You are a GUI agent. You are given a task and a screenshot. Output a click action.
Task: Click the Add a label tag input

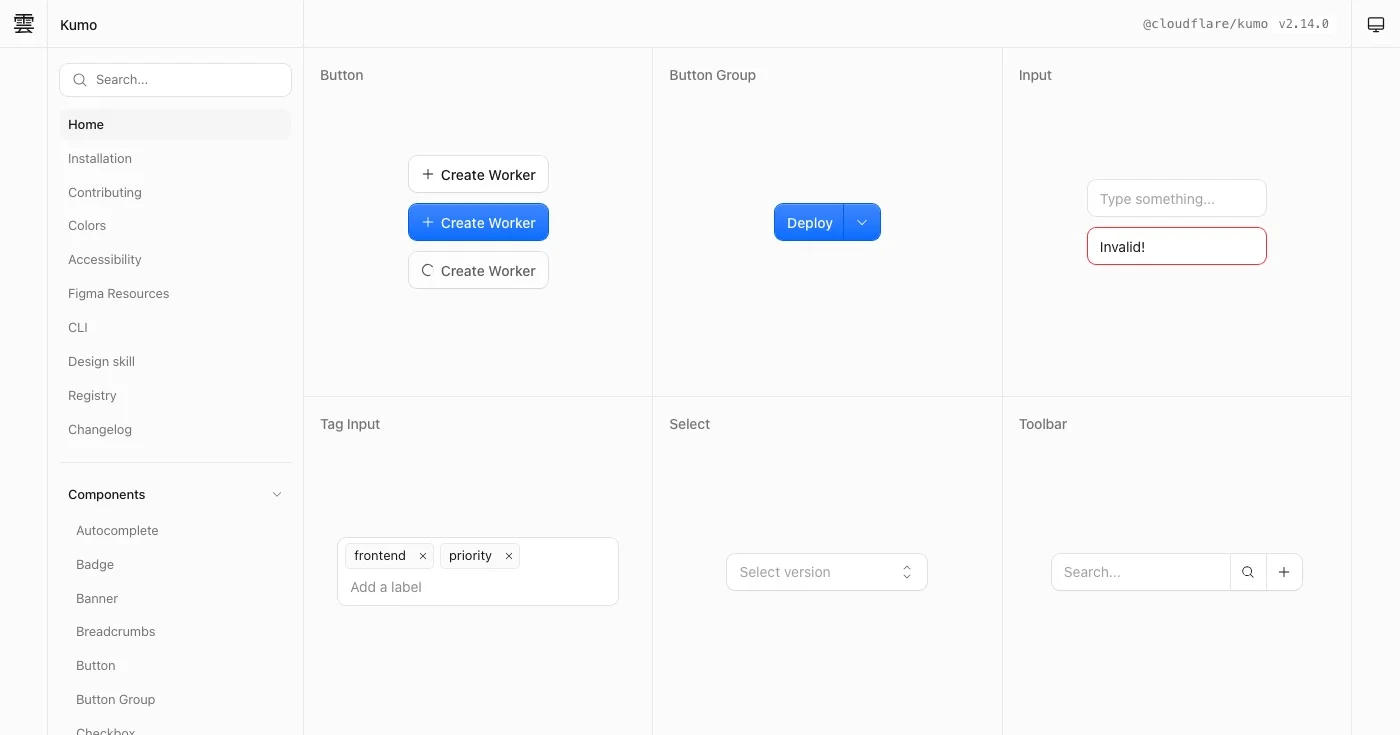click(478, 587)
